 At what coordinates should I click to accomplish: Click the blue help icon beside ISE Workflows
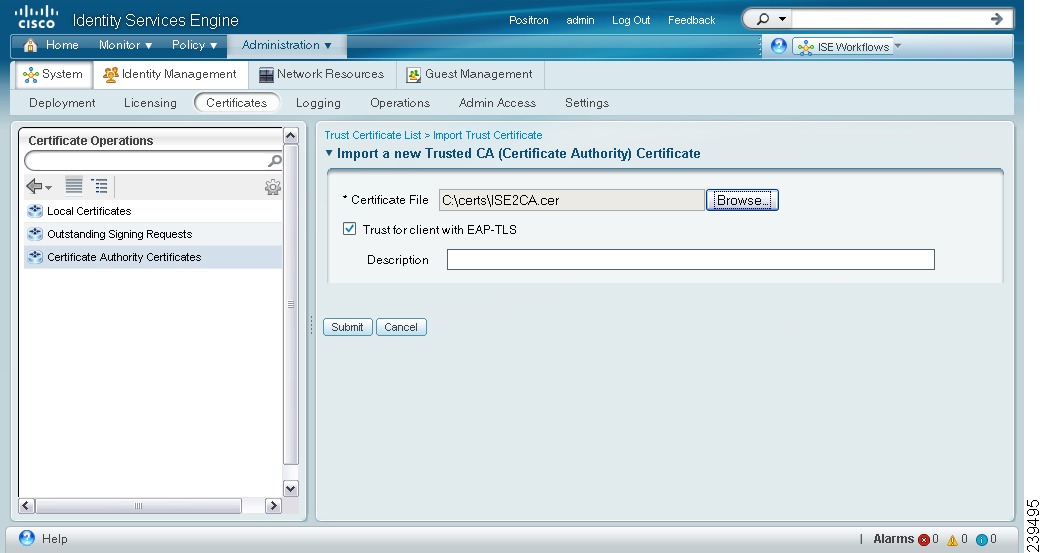[x=778, y=46]
